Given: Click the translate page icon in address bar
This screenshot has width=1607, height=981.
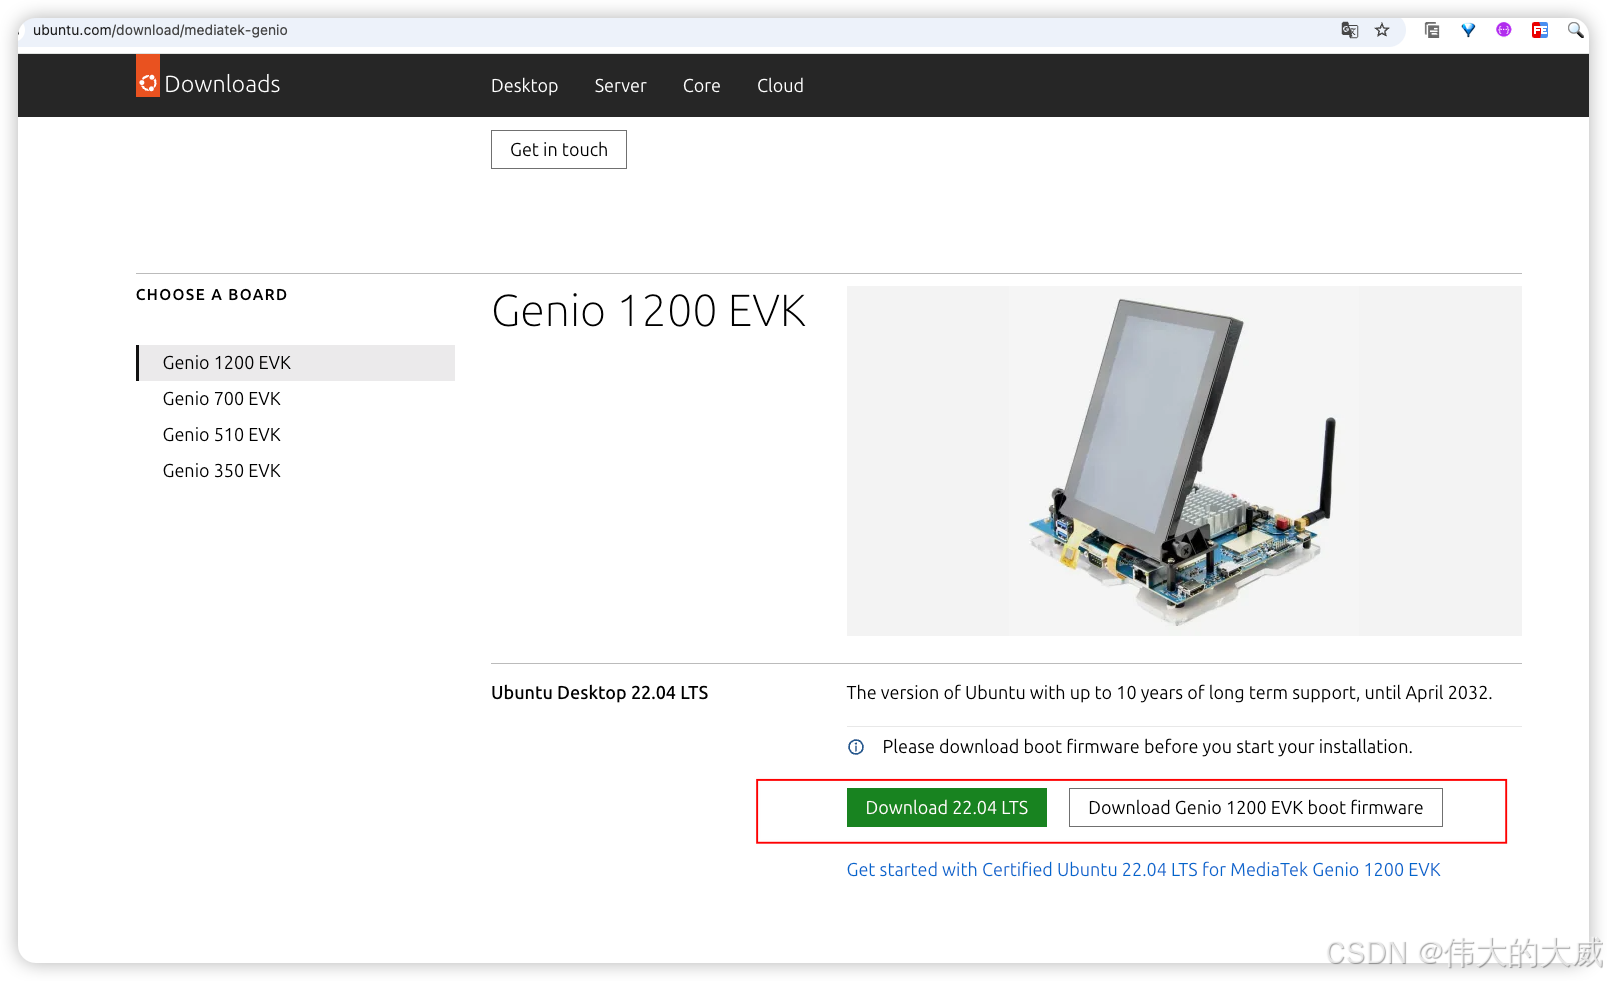Looking at the screenshot, I should point(1350,30).
